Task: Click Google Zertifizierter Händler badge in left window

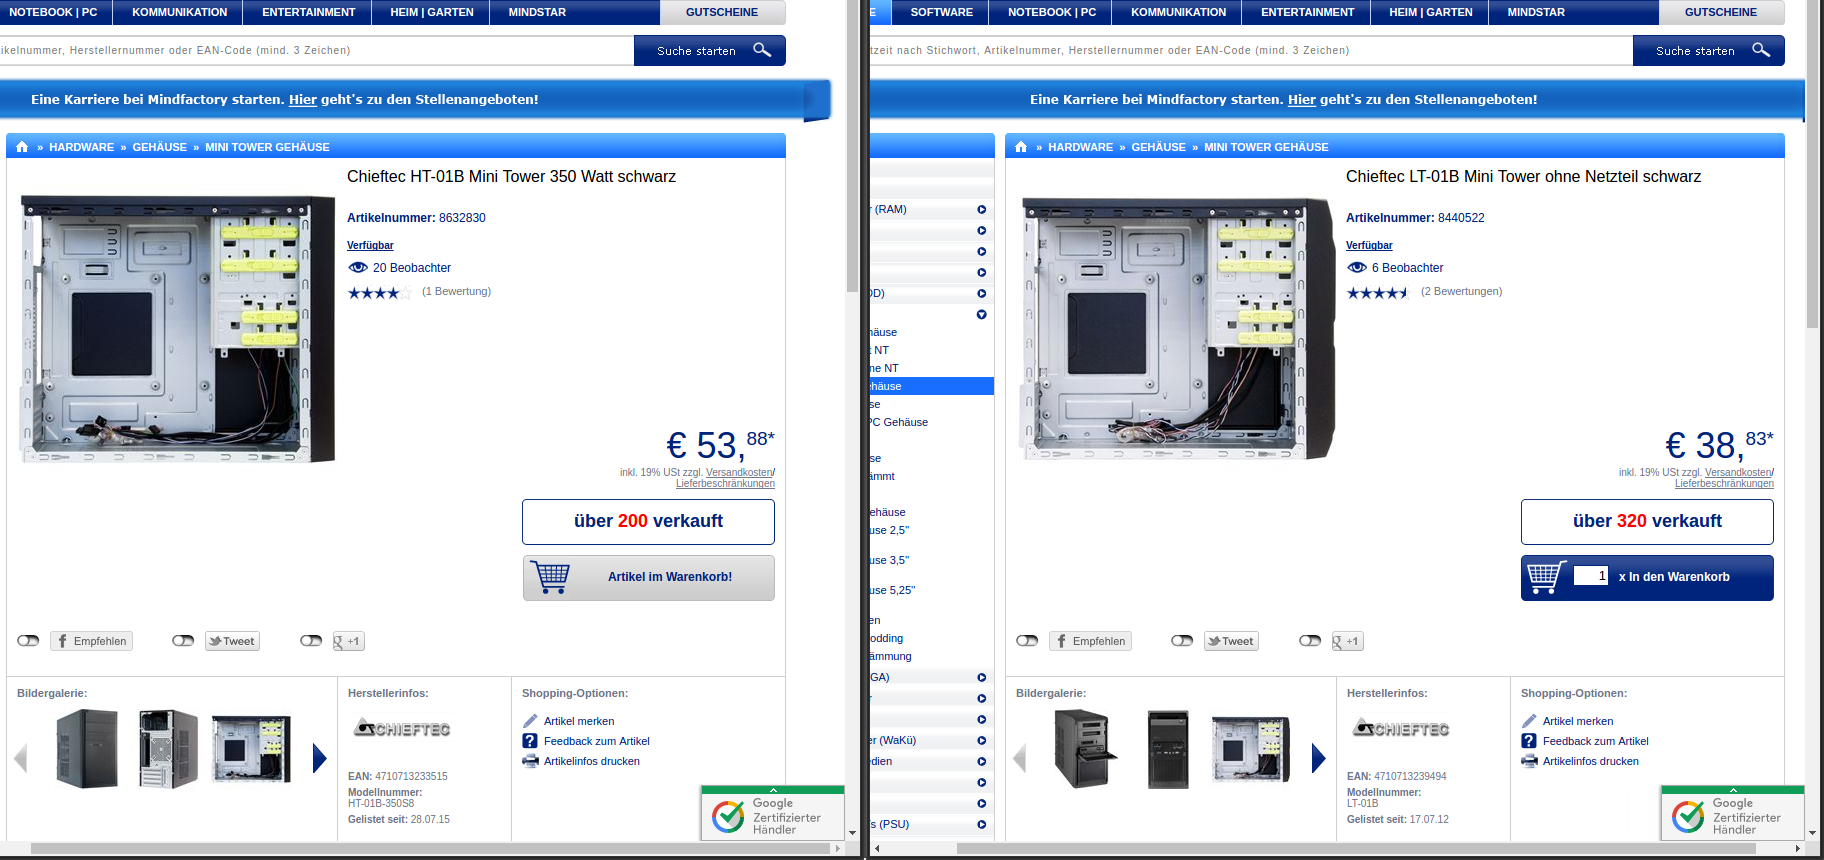Action: (x=772, y=813)
